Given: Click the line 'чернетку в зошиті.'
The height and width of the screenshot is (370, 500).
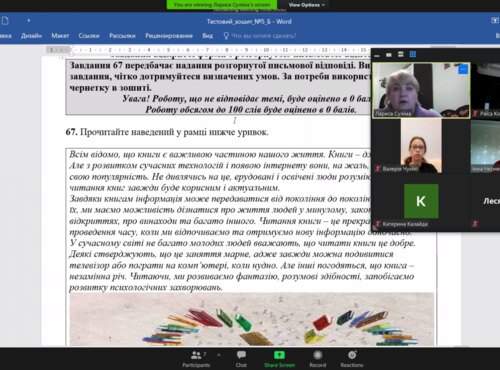Looking at the screenshot, I should [110, 88].
